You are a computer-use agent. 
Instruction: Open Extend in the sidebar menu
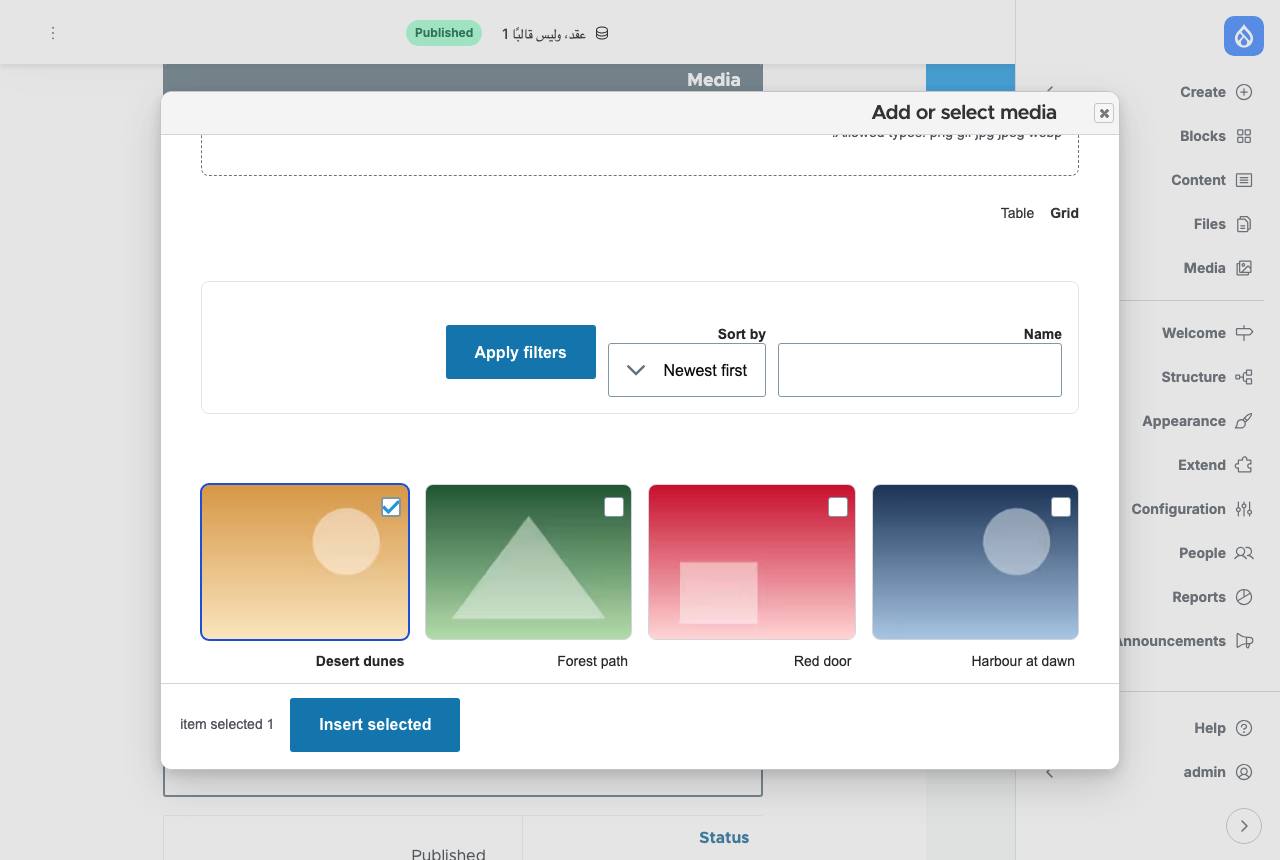[1202, 465]
